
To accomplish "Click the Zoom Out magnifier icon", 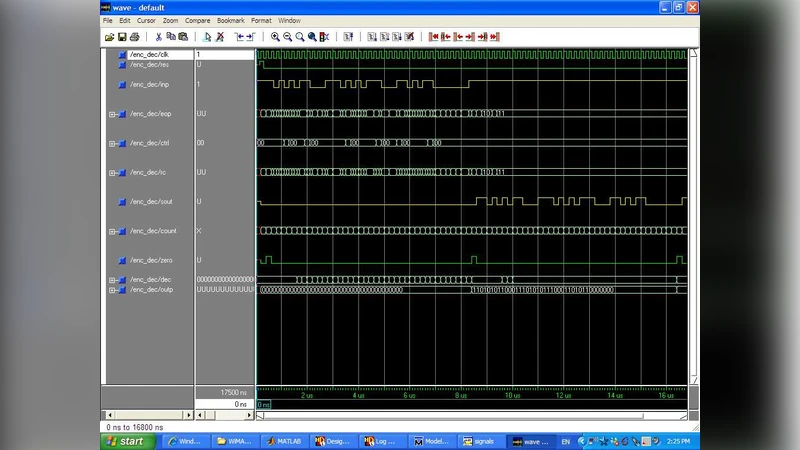I will click(x=287, y=37).
